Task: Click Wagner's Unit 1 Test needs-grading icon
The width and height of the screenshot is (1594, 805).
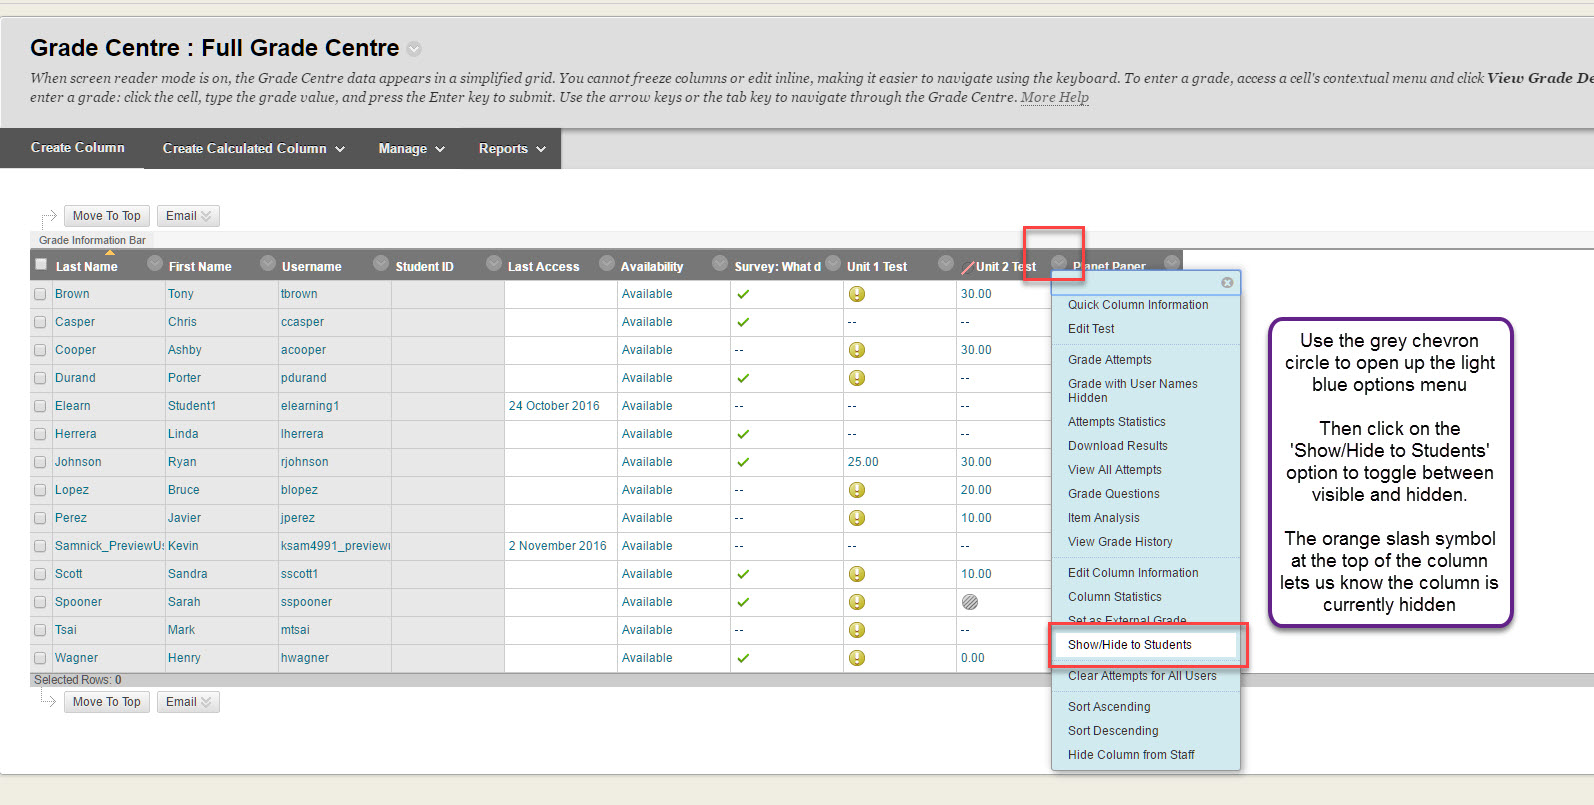Action: 857,658
